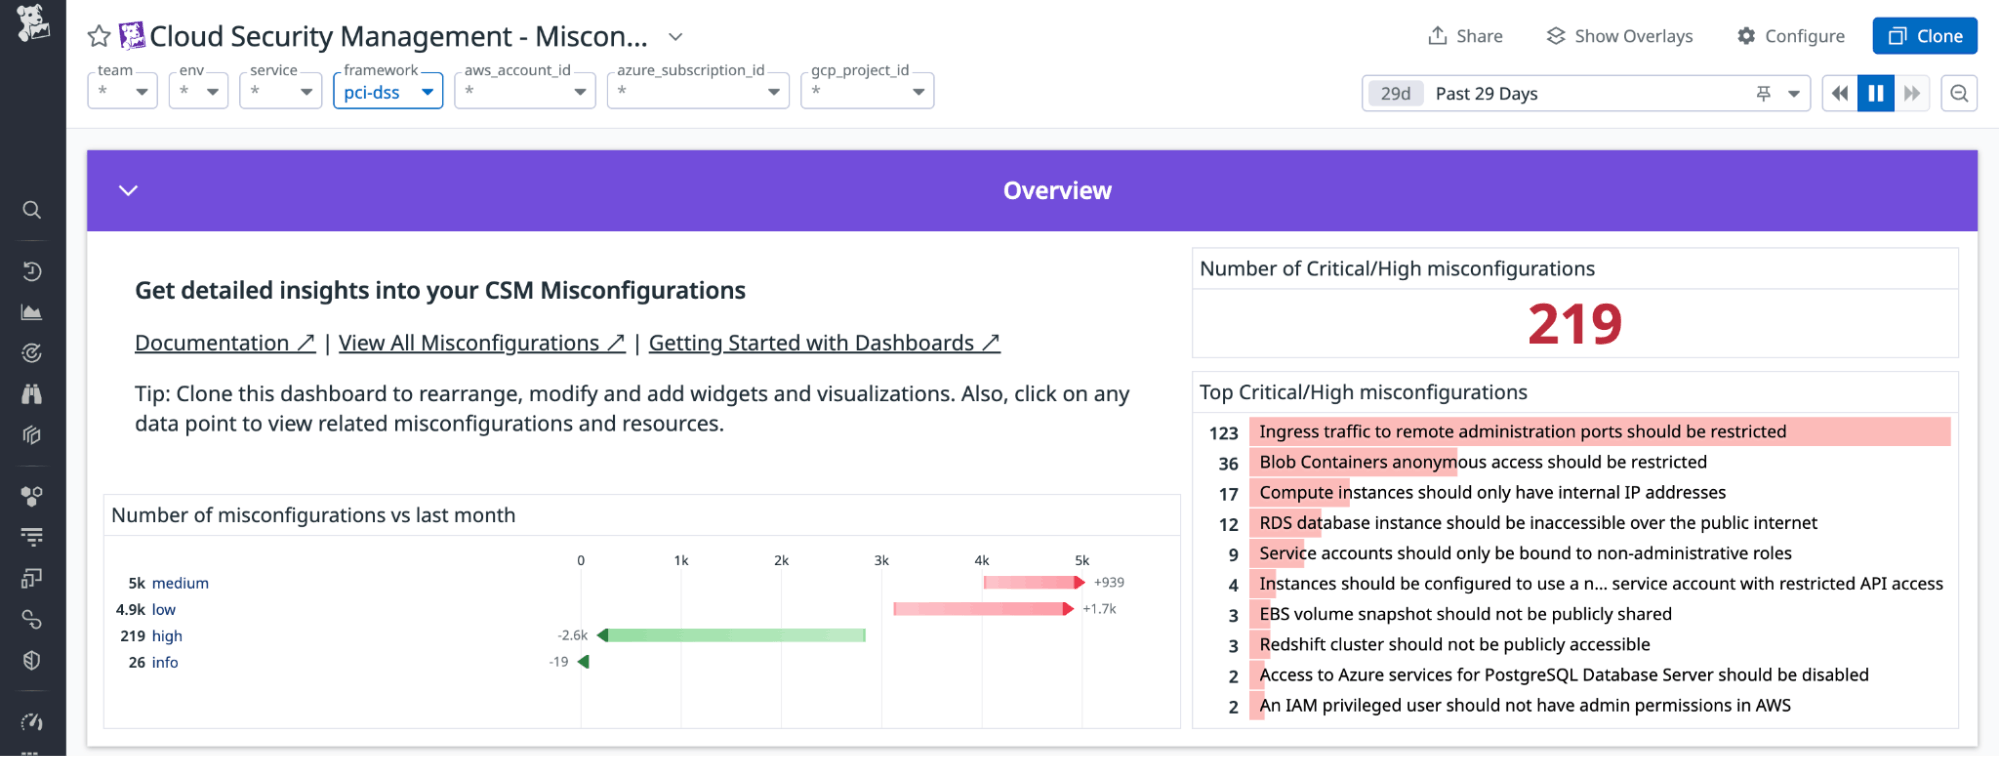Open the security shield icon in sidebar
Image resolution: width=1999 pixels, height=757 pixels.
[x=32, y=660]
